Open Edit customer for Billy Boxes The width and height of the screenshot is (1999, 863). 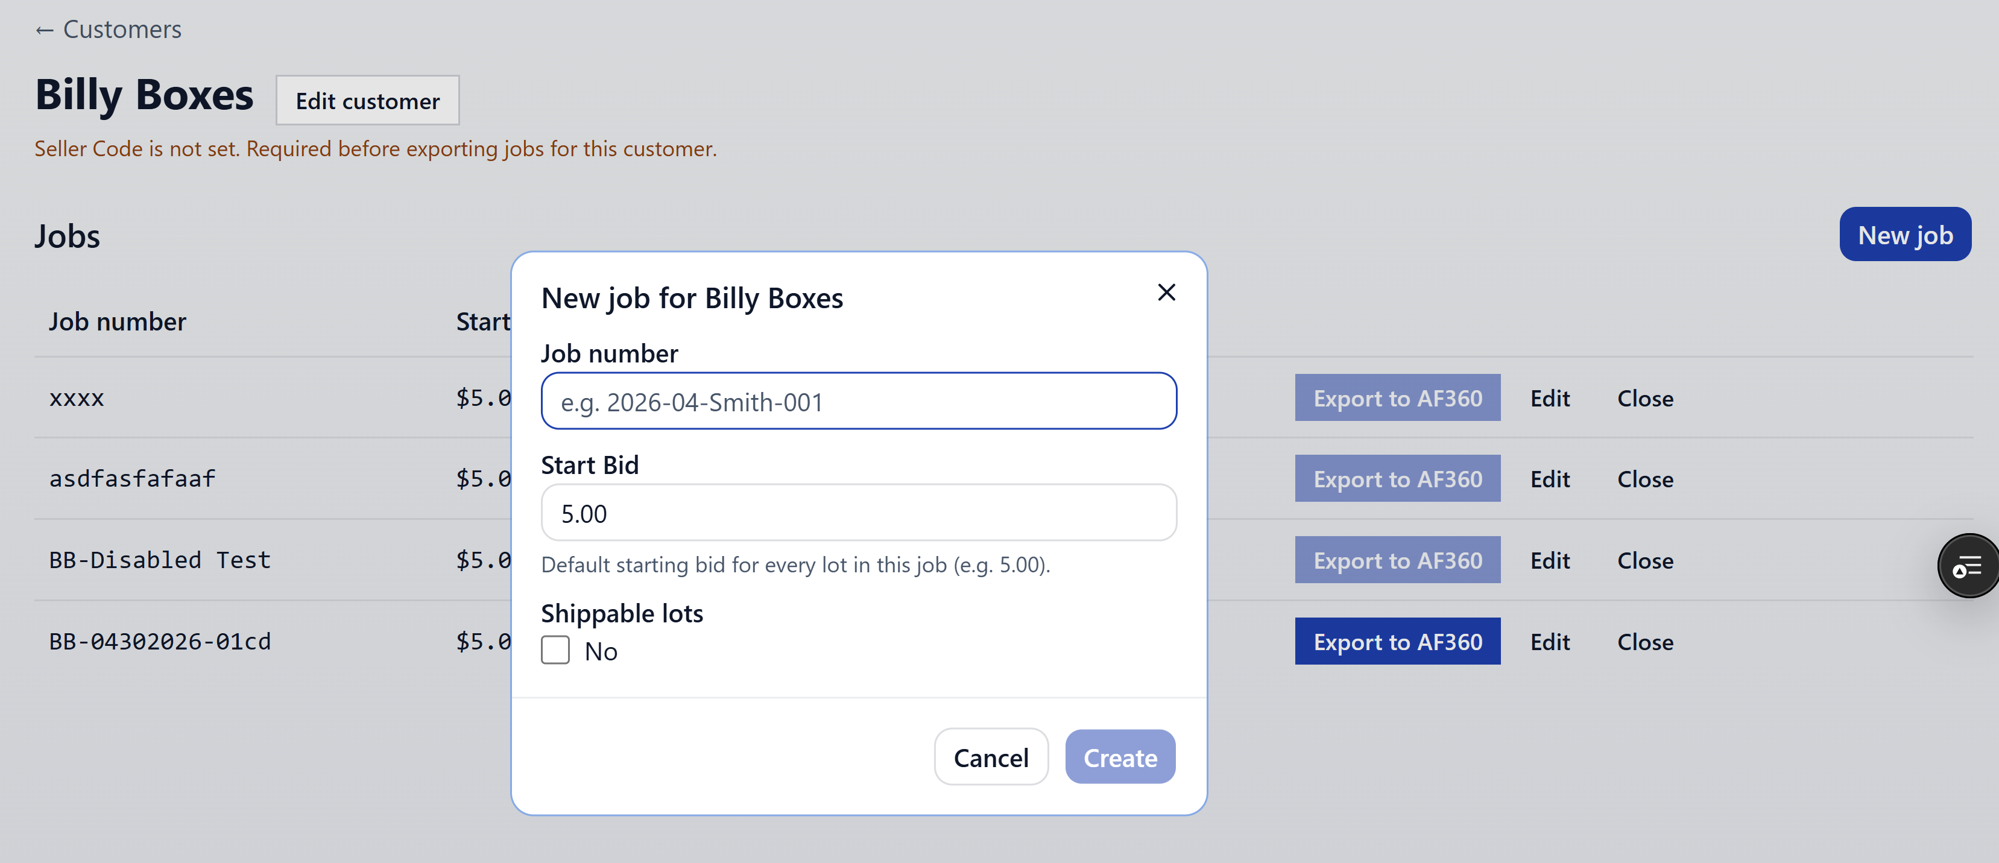tap(368, 100)
